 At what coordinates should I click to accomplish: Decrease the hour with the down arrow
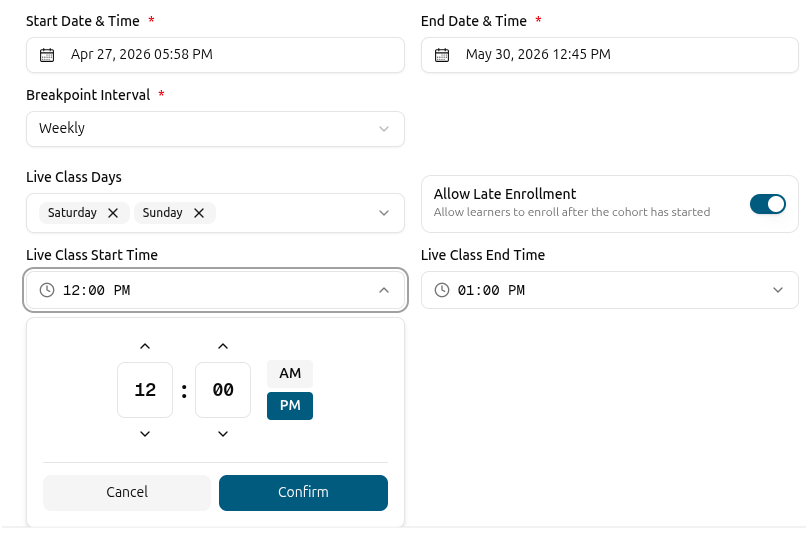145,434
